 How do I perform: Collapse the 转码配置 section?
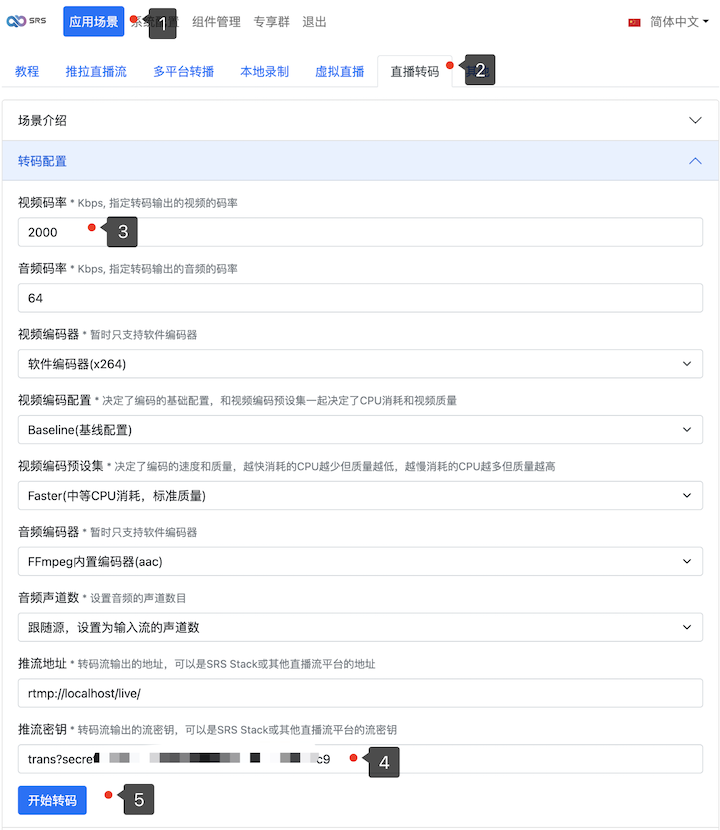(x=360, y=161)
